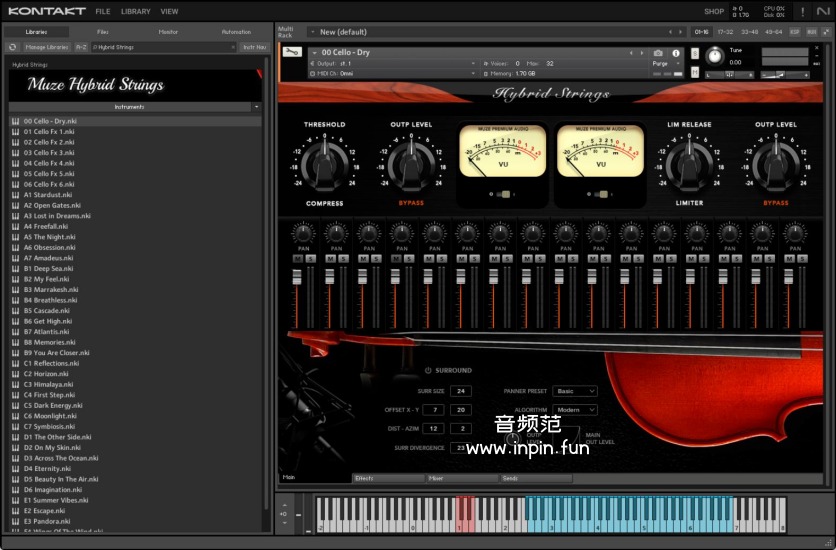Click the camera snapshot icon
The image size is (836, 550).
658,53
